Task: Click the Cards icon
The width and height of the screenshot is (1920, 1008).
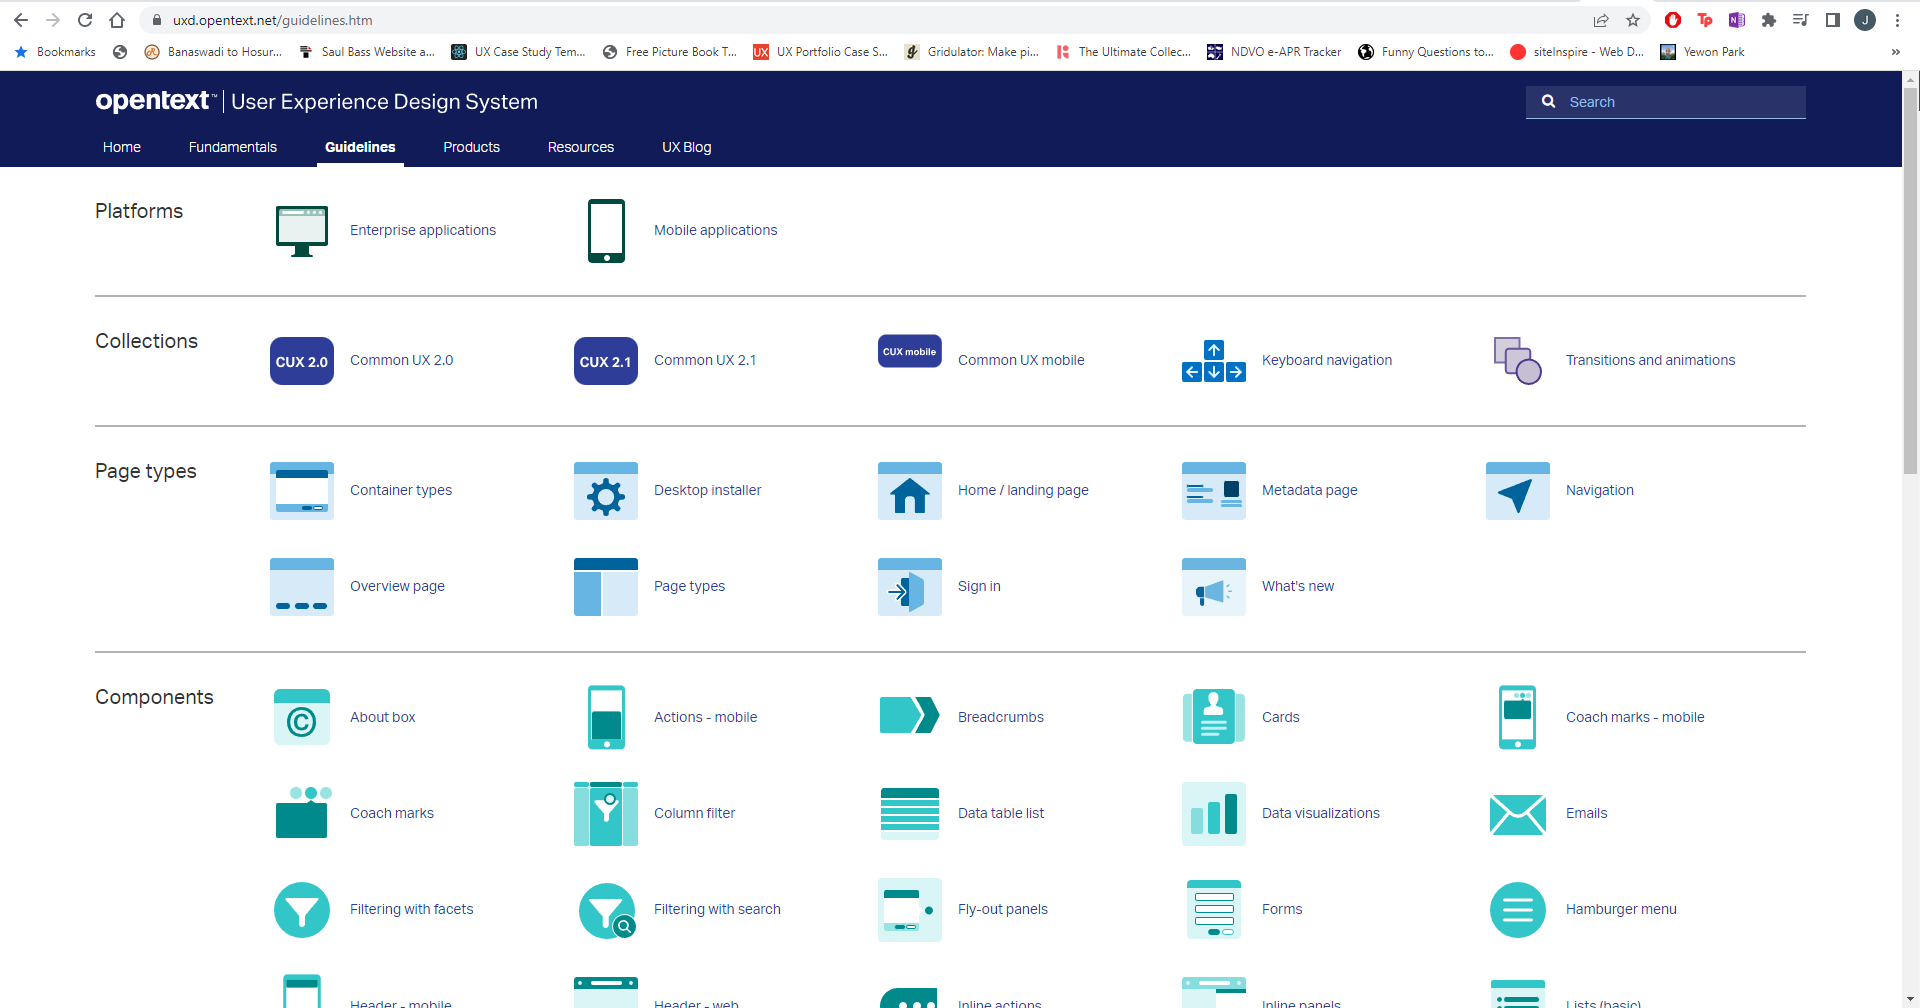Action: pos(1214,717)
